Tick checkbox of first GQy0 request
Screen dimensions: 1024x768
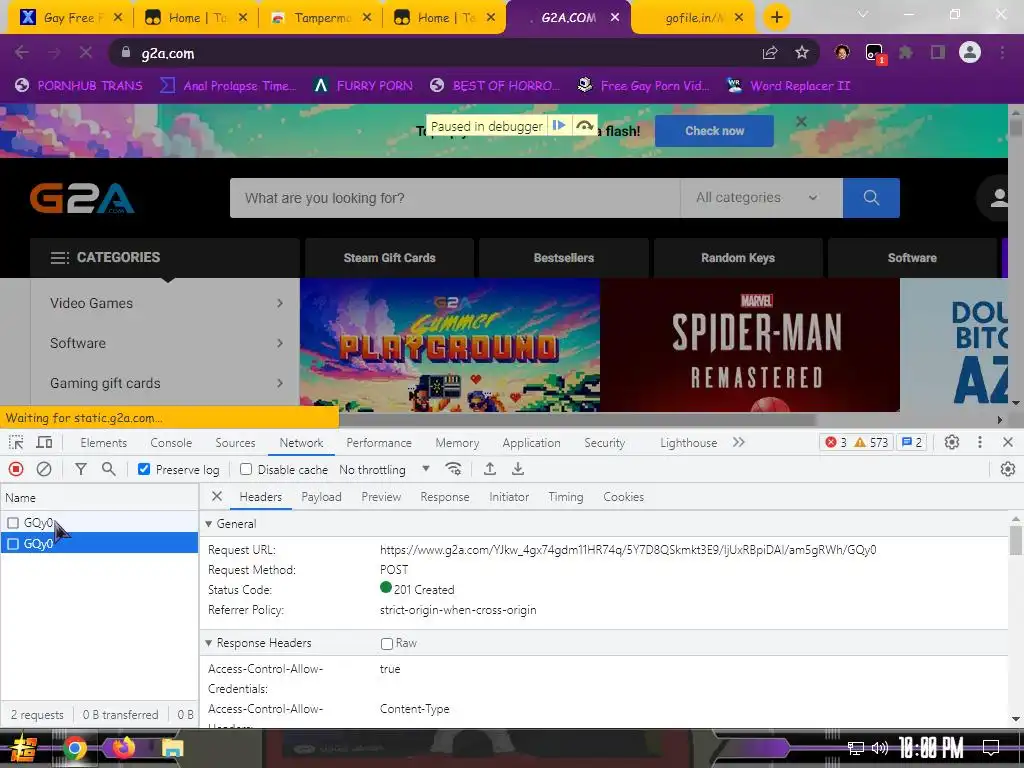(13, 522)
